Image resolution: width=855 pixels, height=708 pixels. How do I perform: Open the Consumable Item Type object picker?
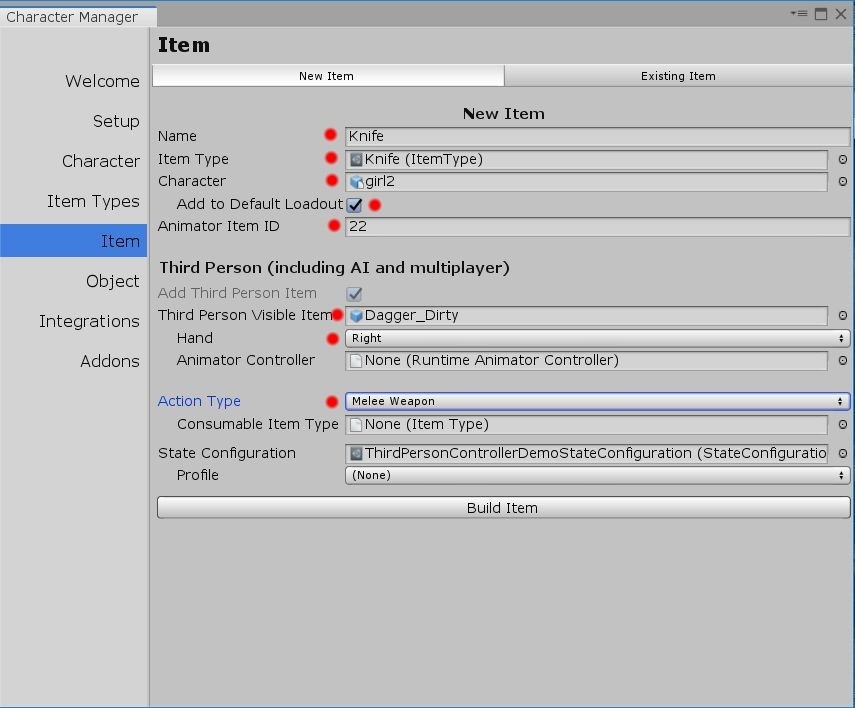pos(842,424)
